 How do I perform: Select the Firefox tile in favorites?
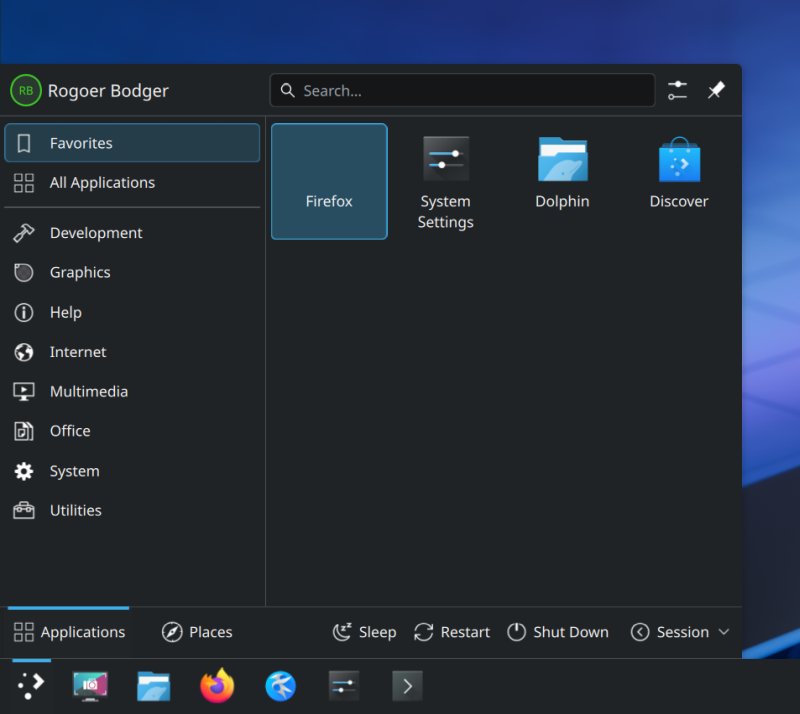tap(329, 181)
